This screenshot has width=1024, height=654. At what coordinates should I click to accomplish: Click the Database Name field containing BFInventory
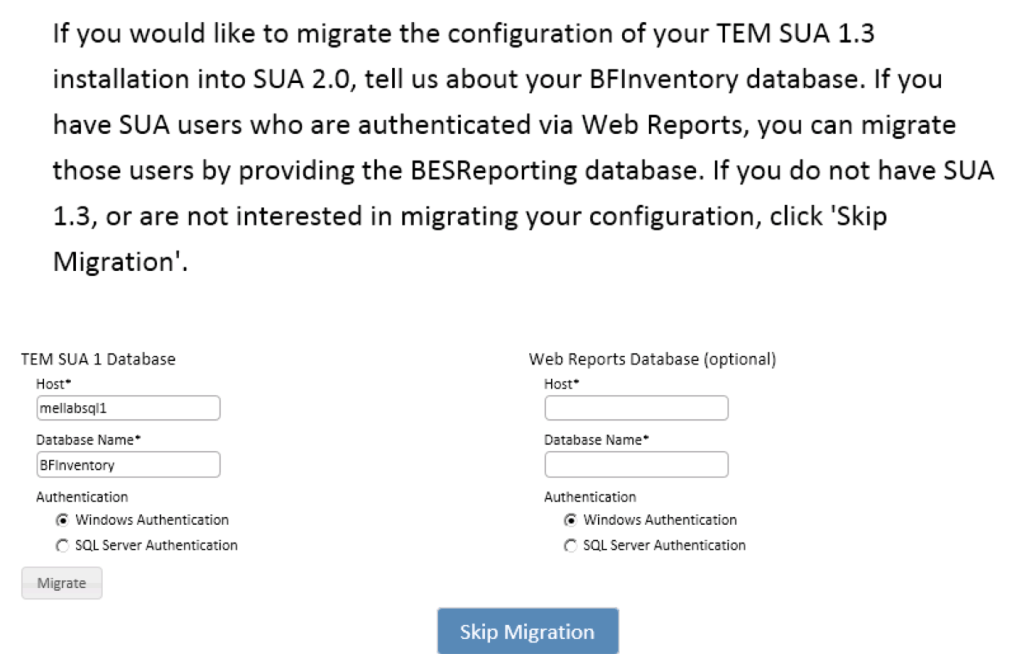[128, 464]
